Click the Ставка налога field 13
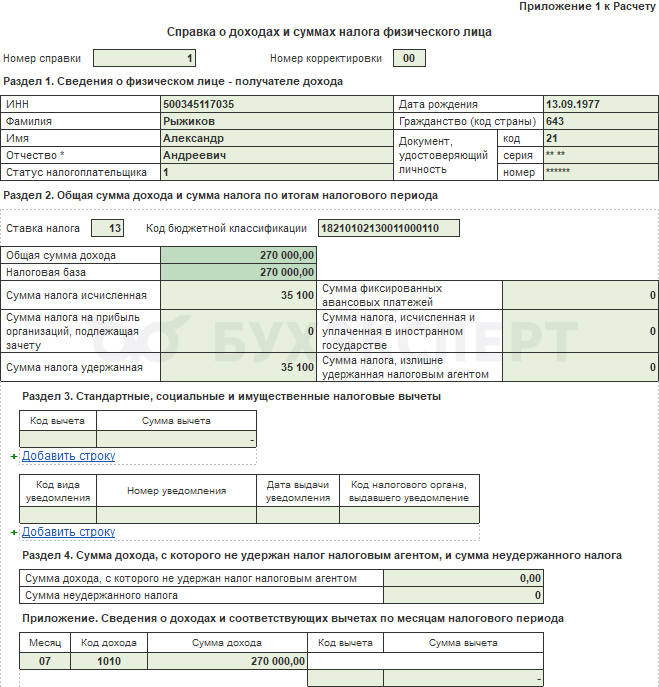Viewport: 659px width, 687px height. [107, 228]
